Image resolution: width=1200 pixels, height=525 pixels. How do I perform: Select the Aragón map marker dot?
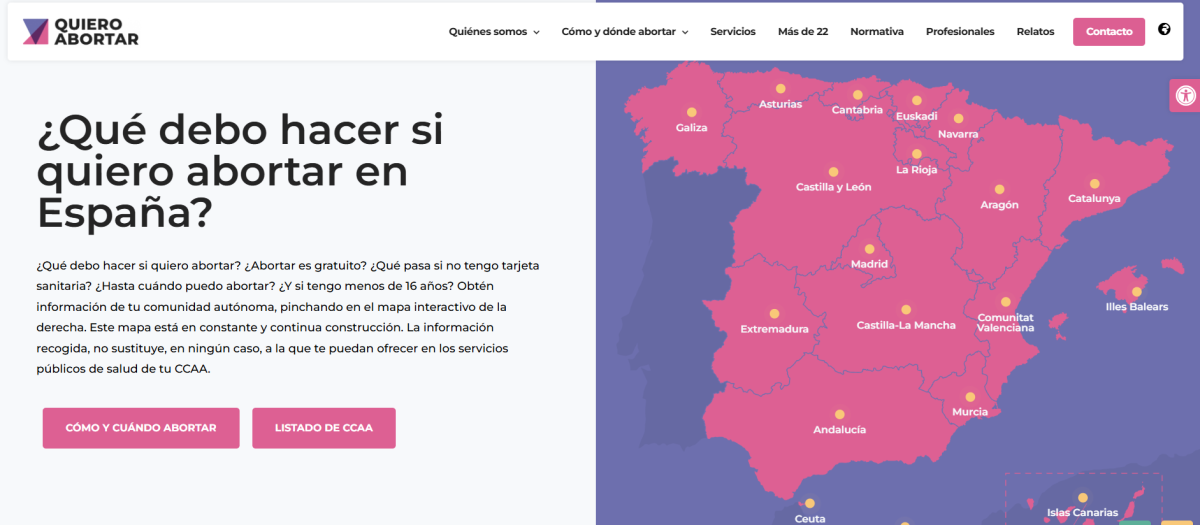(x=999, y=189)
